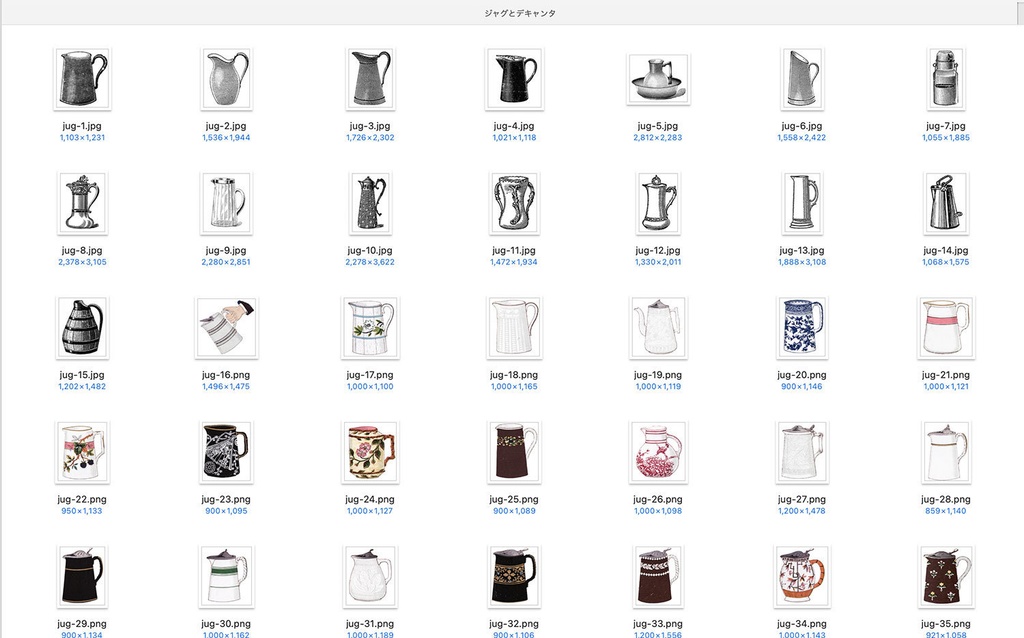The width and height of the screenshot is (1024, 638).
Task: Select the jug-15.jpg barrel jug image
Action: tap(82, 328)
